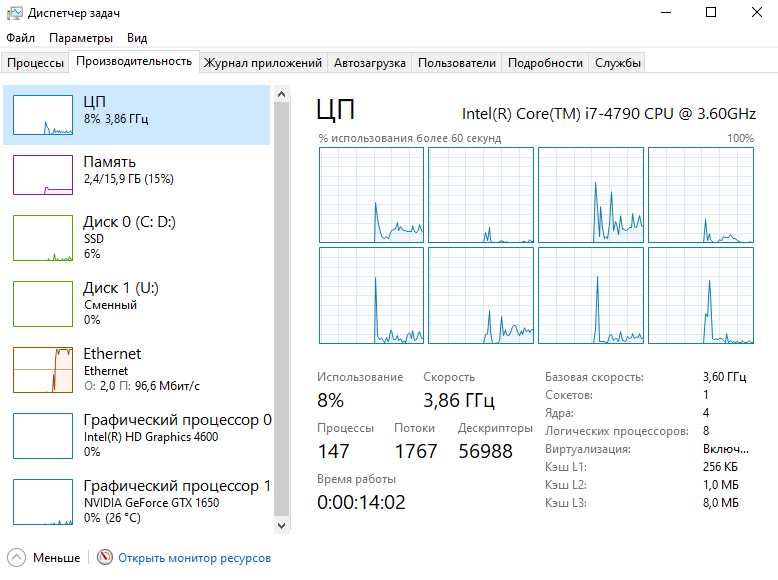
Task: Click the fourth logical processor graph, top row
Action: pos(701,195)
